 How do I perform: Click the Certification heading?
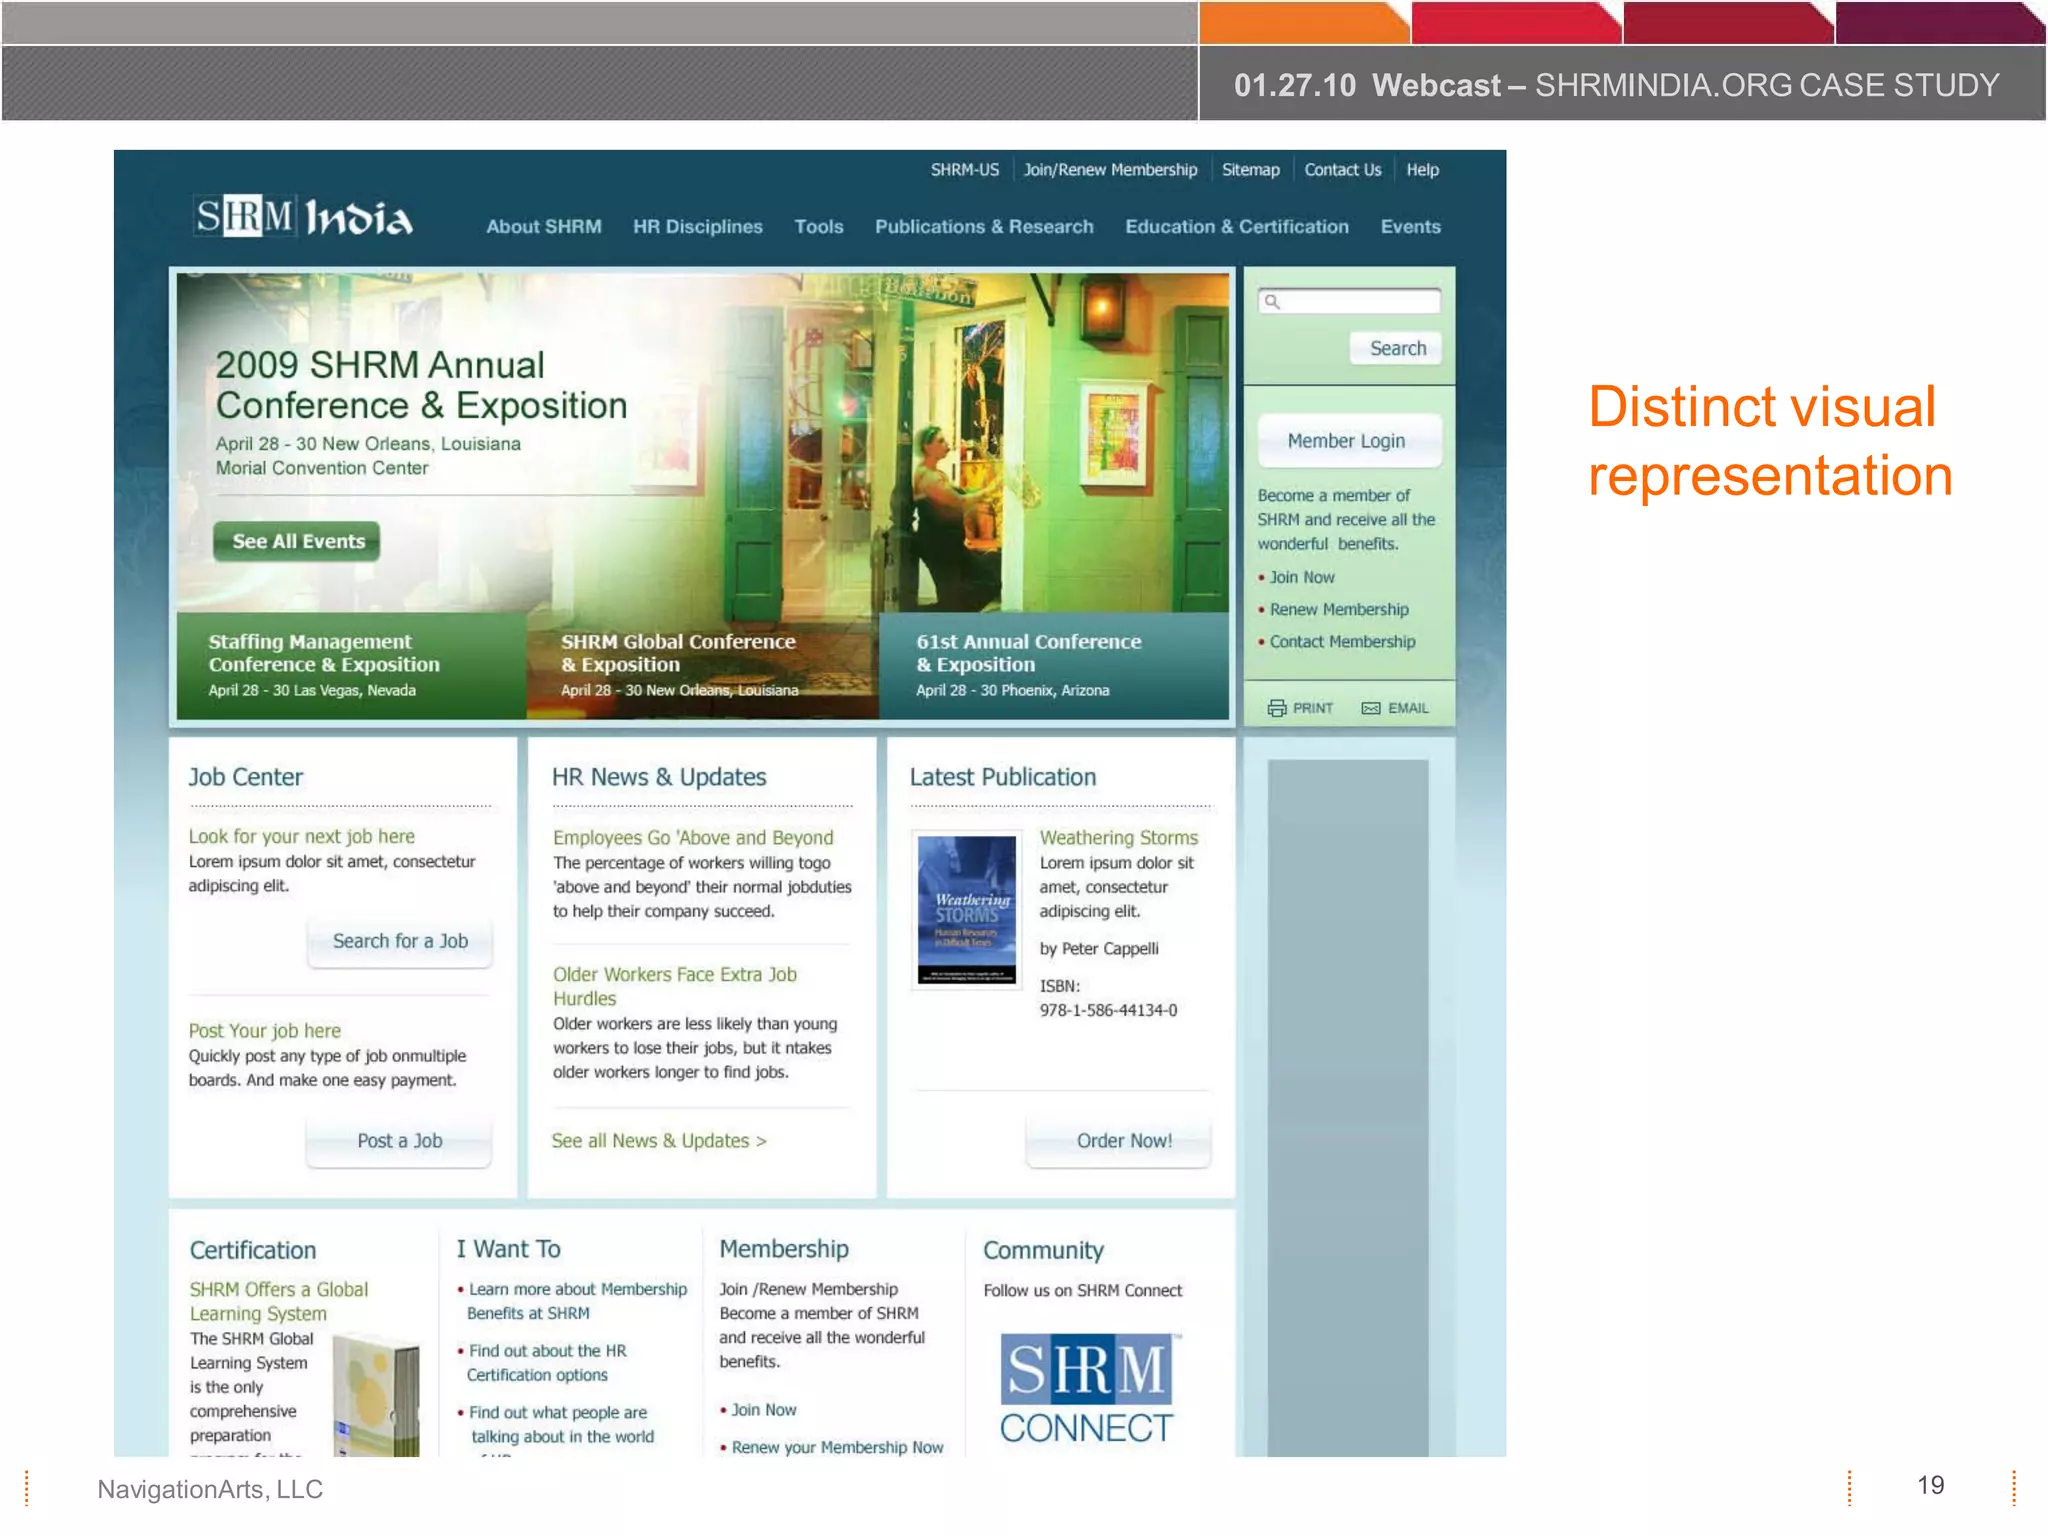[253, 1250]
